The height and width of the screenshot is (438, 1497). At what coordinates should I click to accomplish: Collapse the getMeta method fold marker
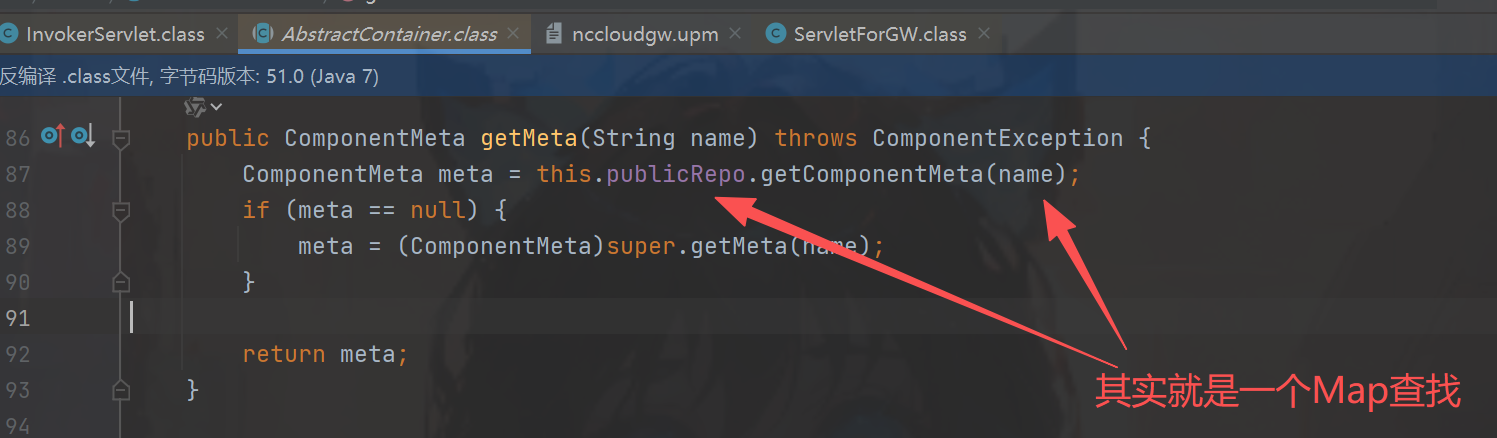pyautogui.click(x=121, y=138)
